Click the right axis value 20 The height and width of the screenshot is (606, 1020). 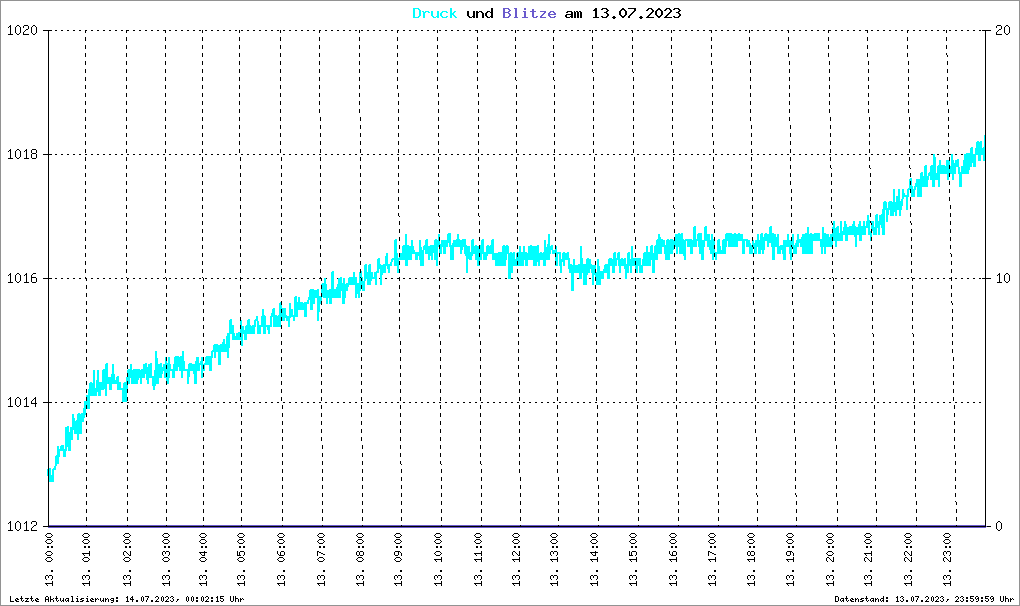[x=1002, y=31]
